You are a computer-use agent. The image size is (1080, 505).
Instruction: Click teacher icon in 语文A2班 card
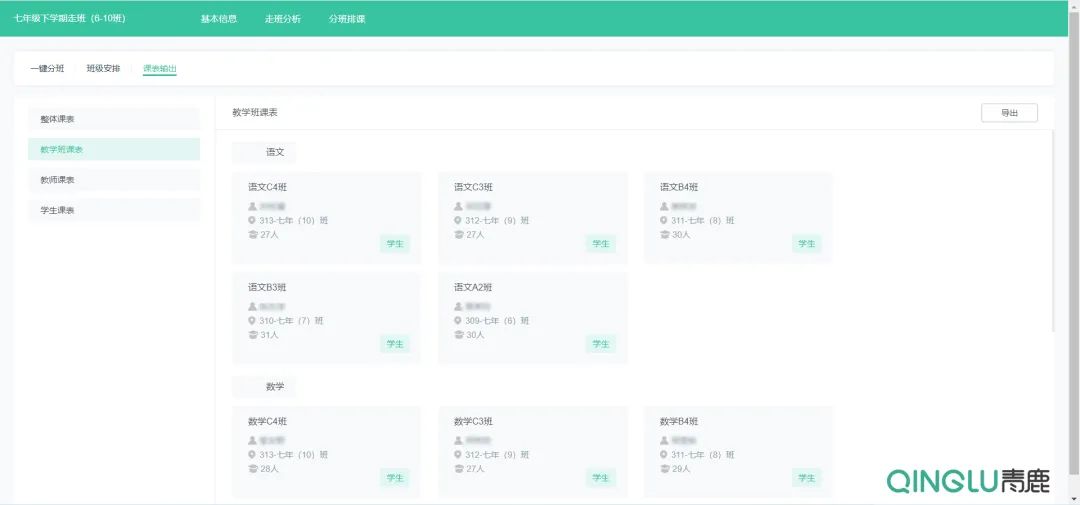[x=458, y=307]
